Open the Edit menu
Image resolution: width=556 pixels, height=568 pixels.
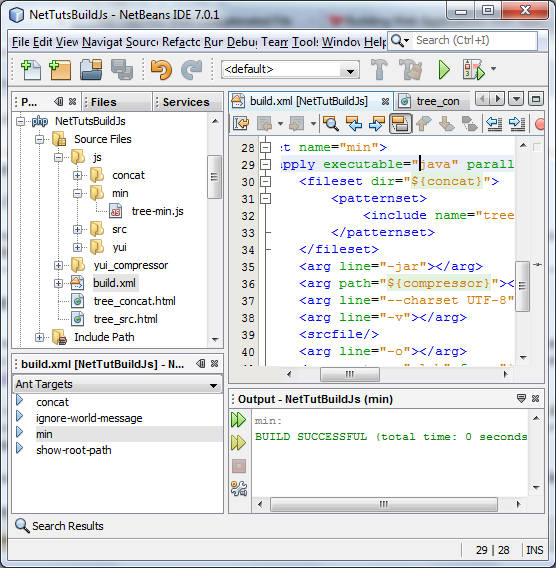click(x=42, y=42)
